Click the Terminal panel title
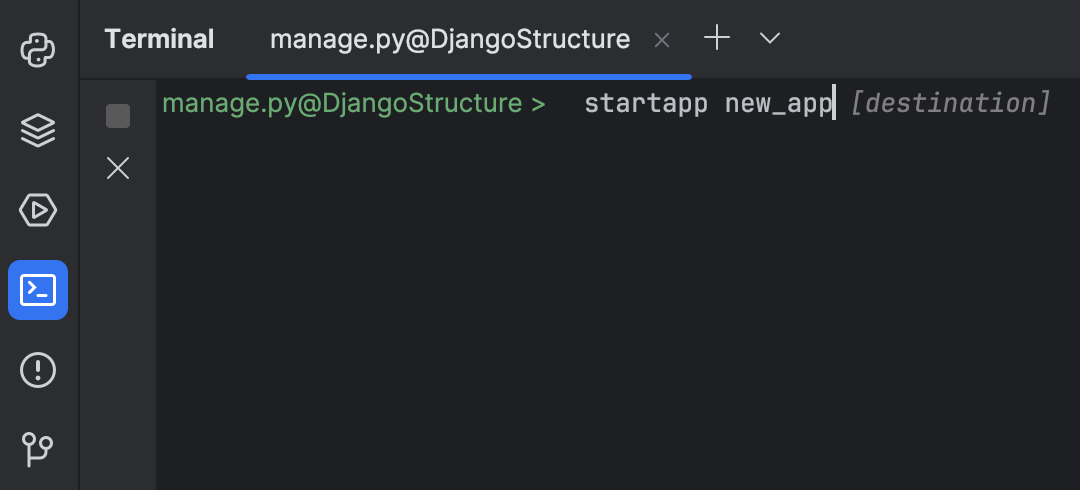Screen dimensions: 1080x490 (x=159, y=40)
